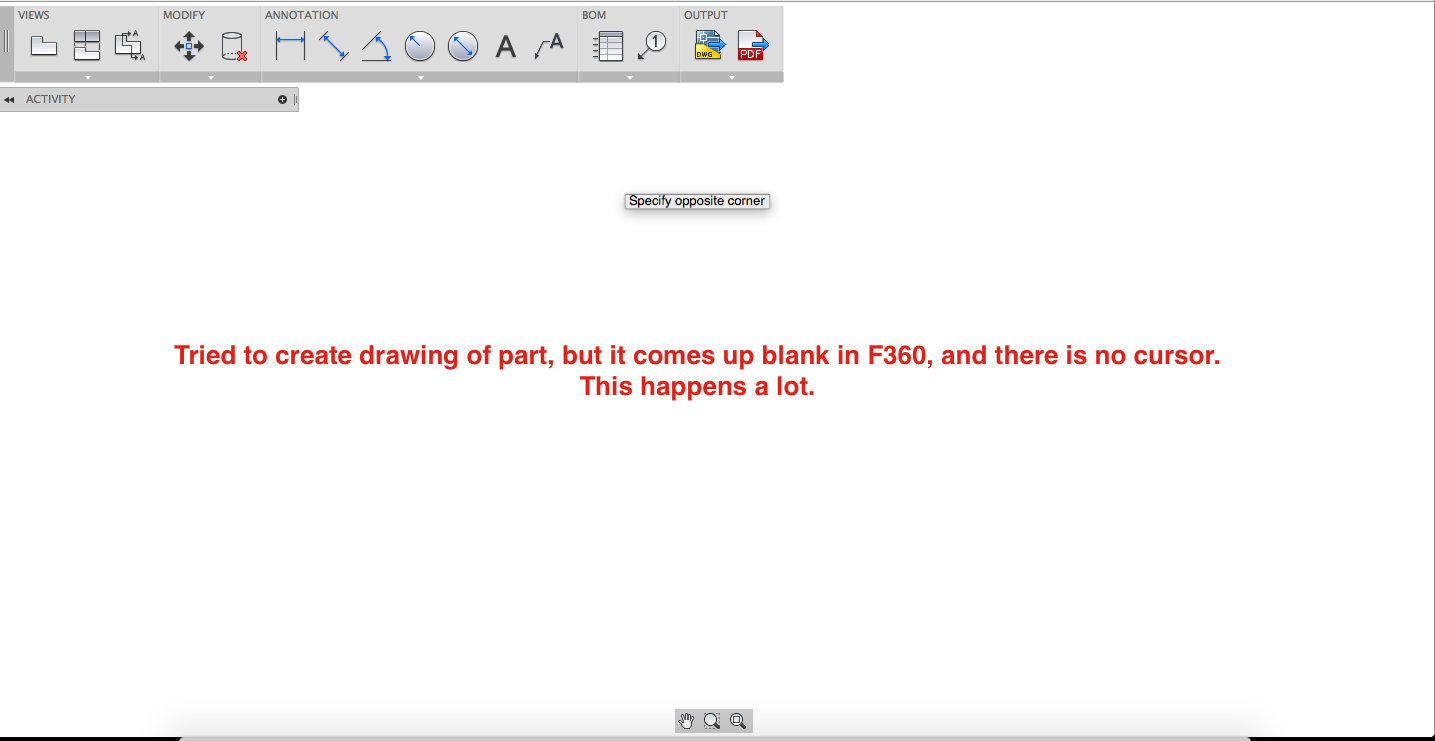This screenshot has width=1435, height=741.
Task: Select the Linear Dimension tool
Action: coord(290,46)
